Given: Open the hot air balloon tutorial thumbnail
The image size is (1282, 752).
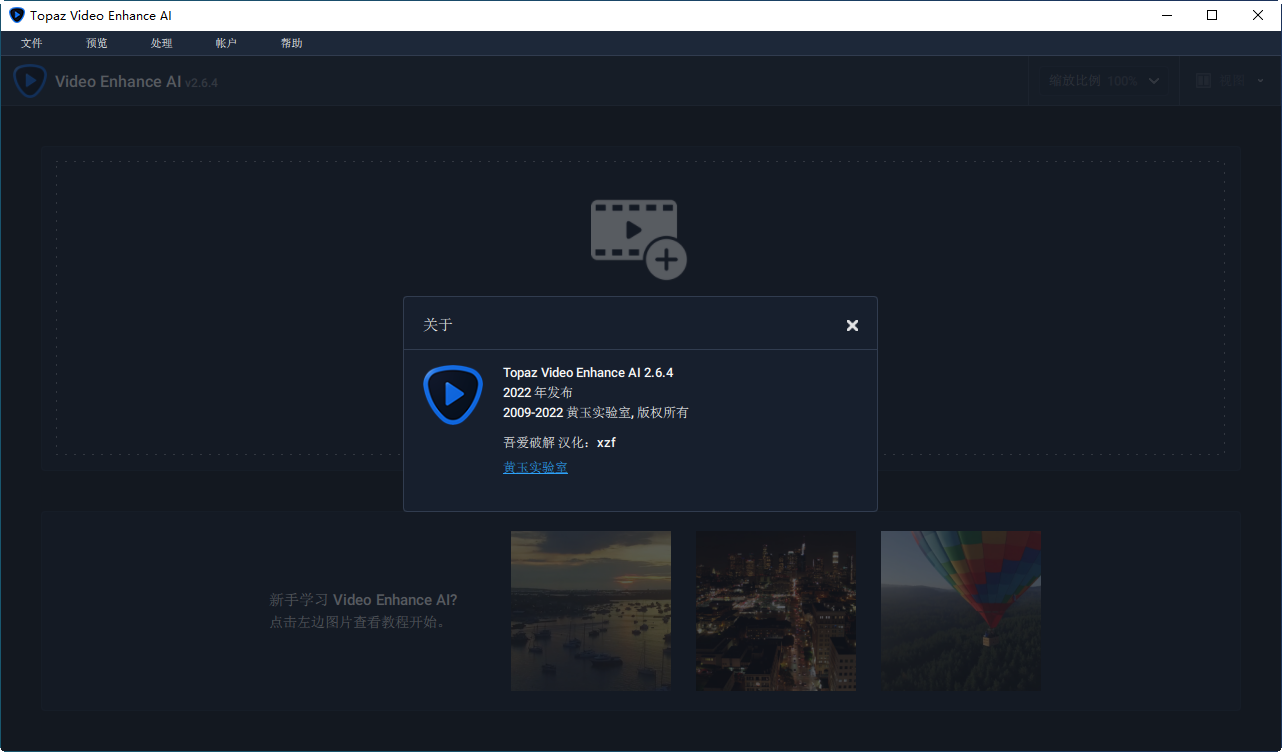Looking at the screenshot, I should tap(961, 611).
